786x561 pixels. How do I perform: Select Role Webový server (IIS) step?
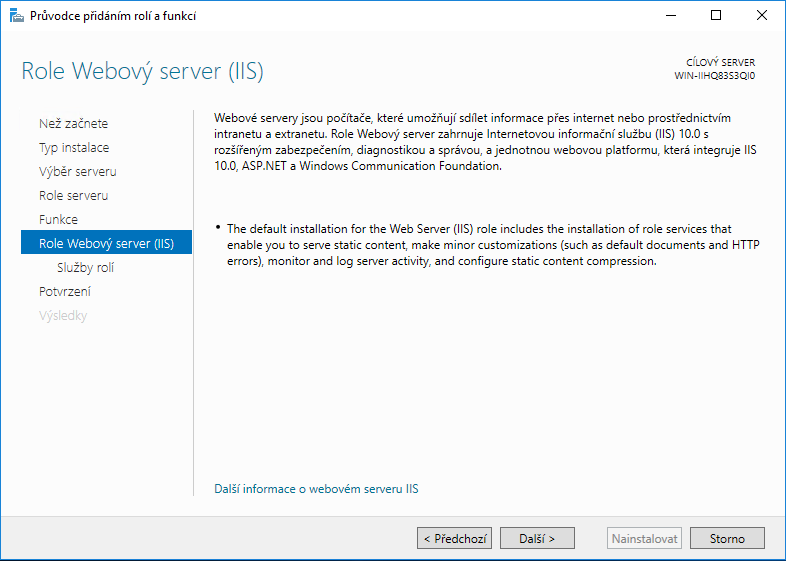(106, 243)
